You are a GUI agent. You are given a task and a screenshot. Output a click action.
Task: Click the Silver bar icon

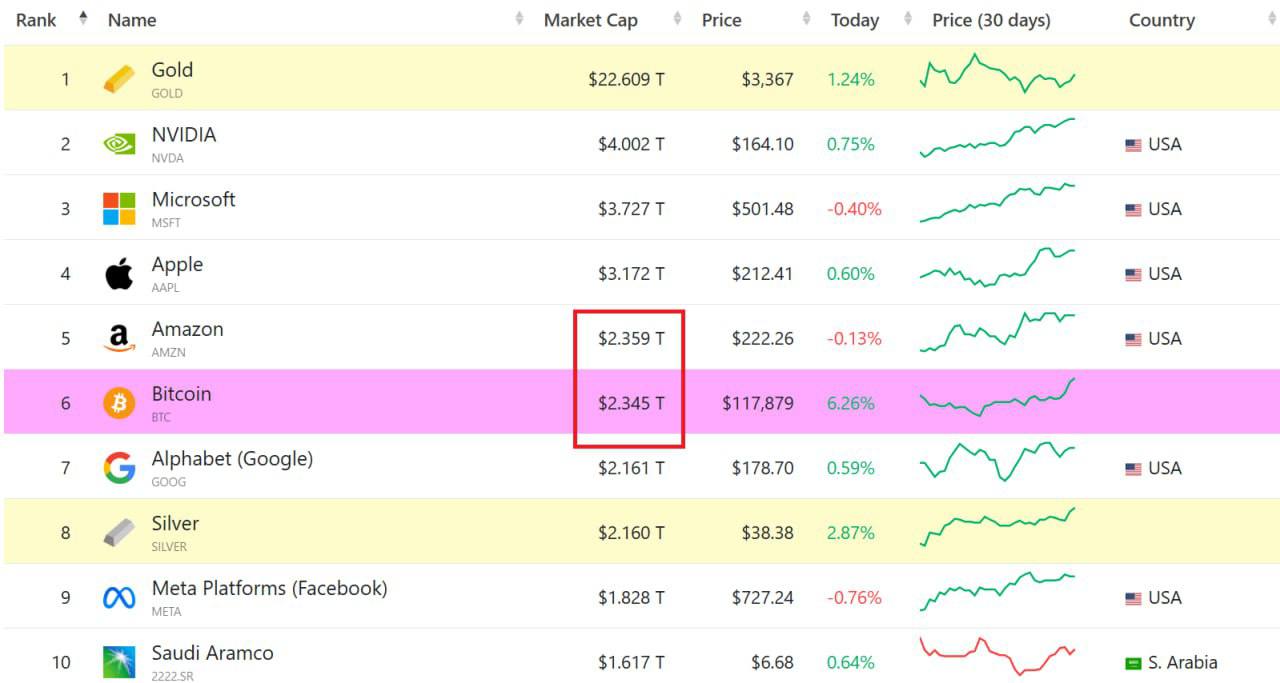point(119,533)
